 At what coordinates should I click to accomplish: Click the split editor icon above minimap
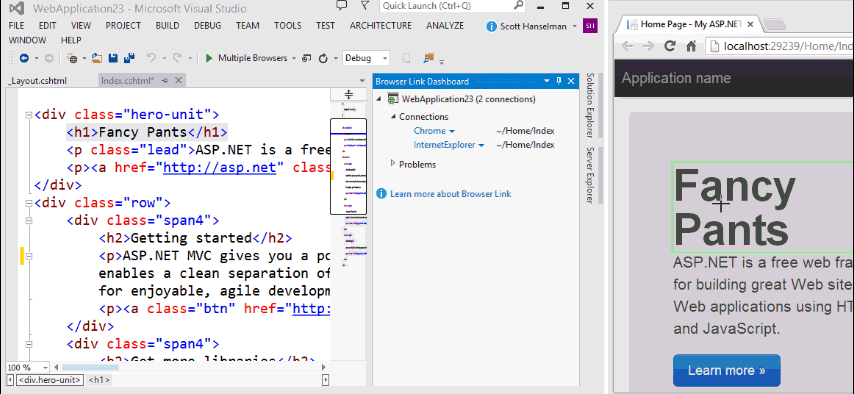pyautogui.click(x=349, y=94)
